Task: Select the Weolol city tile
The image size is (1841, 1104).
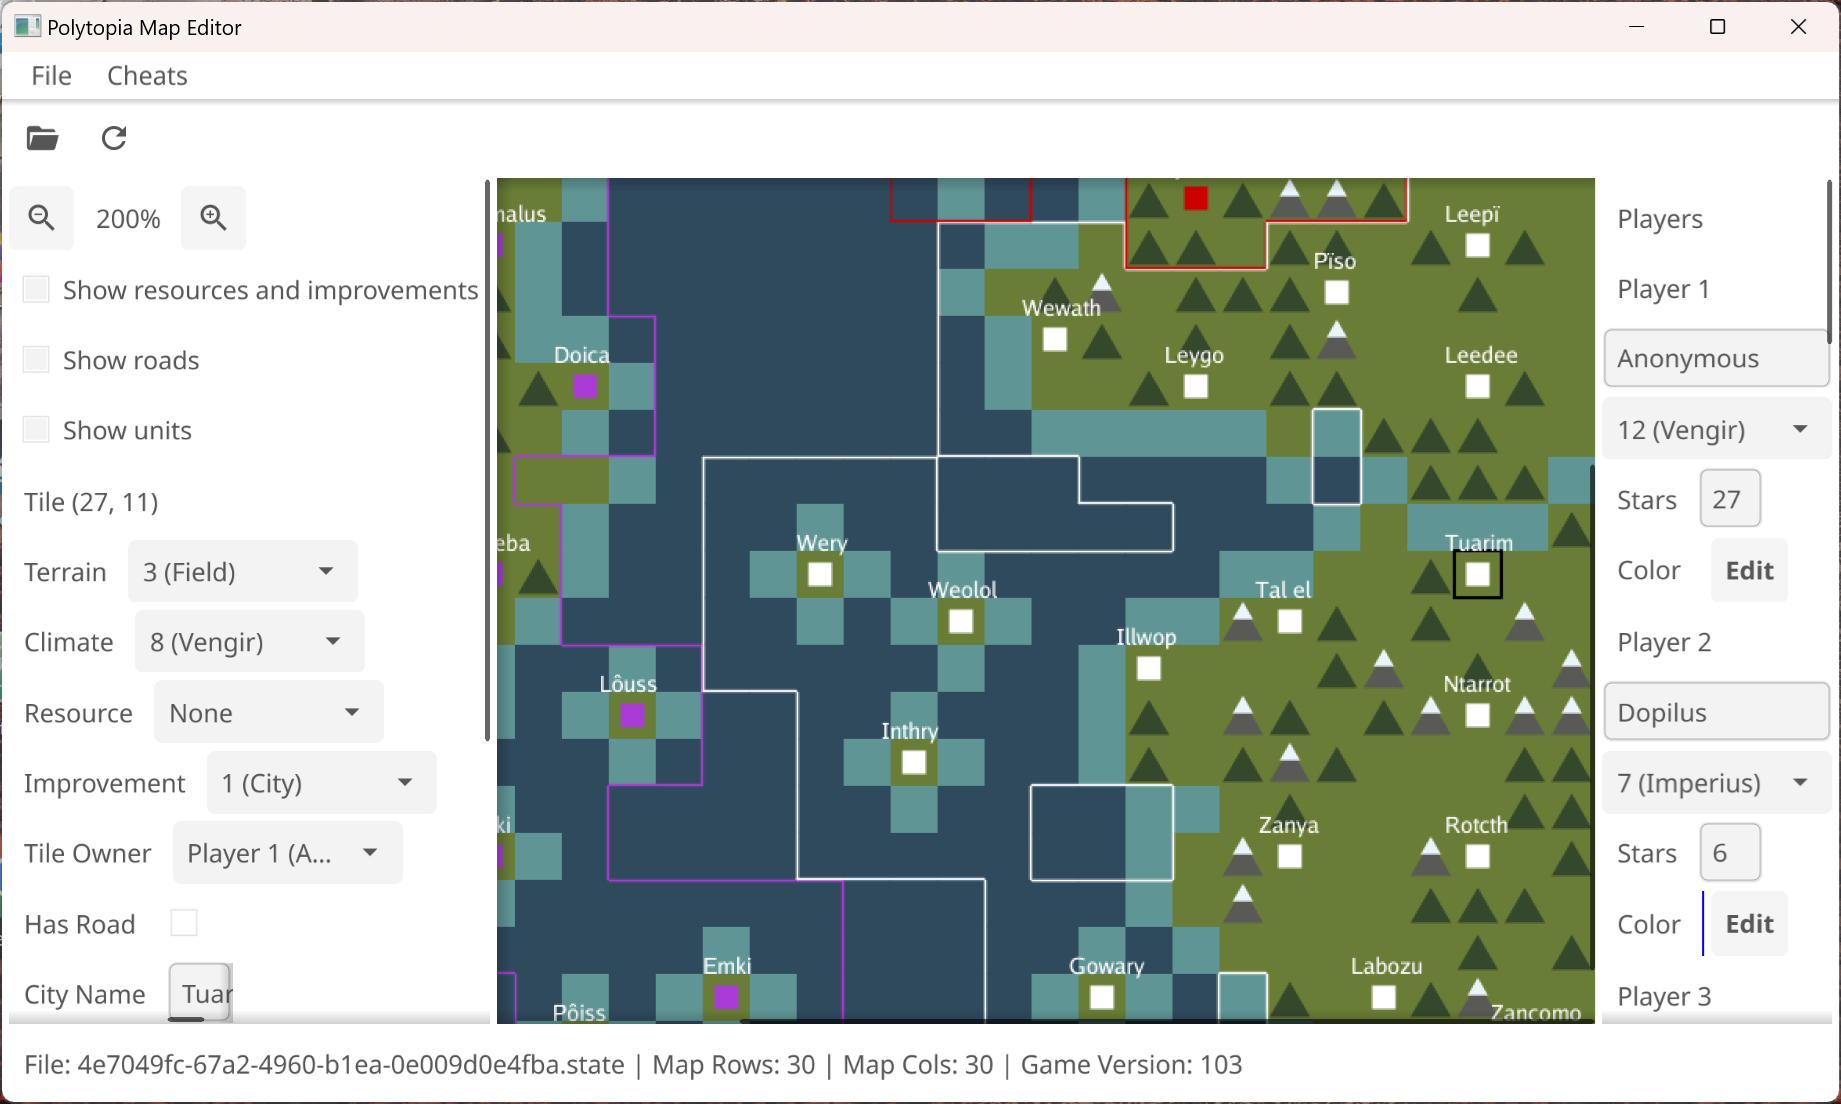Action: (961, 622)
